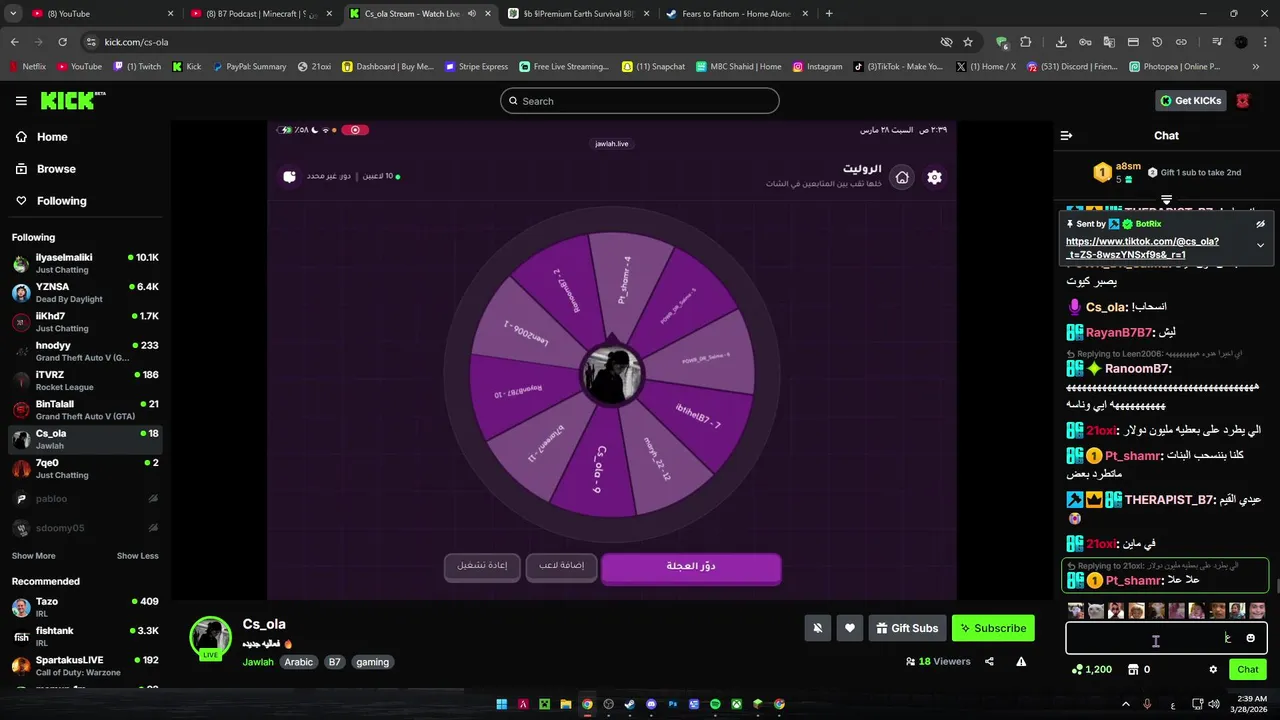Spin the wheel purple button
This screenshot has height=720, width=1280.
coord(691,567)
